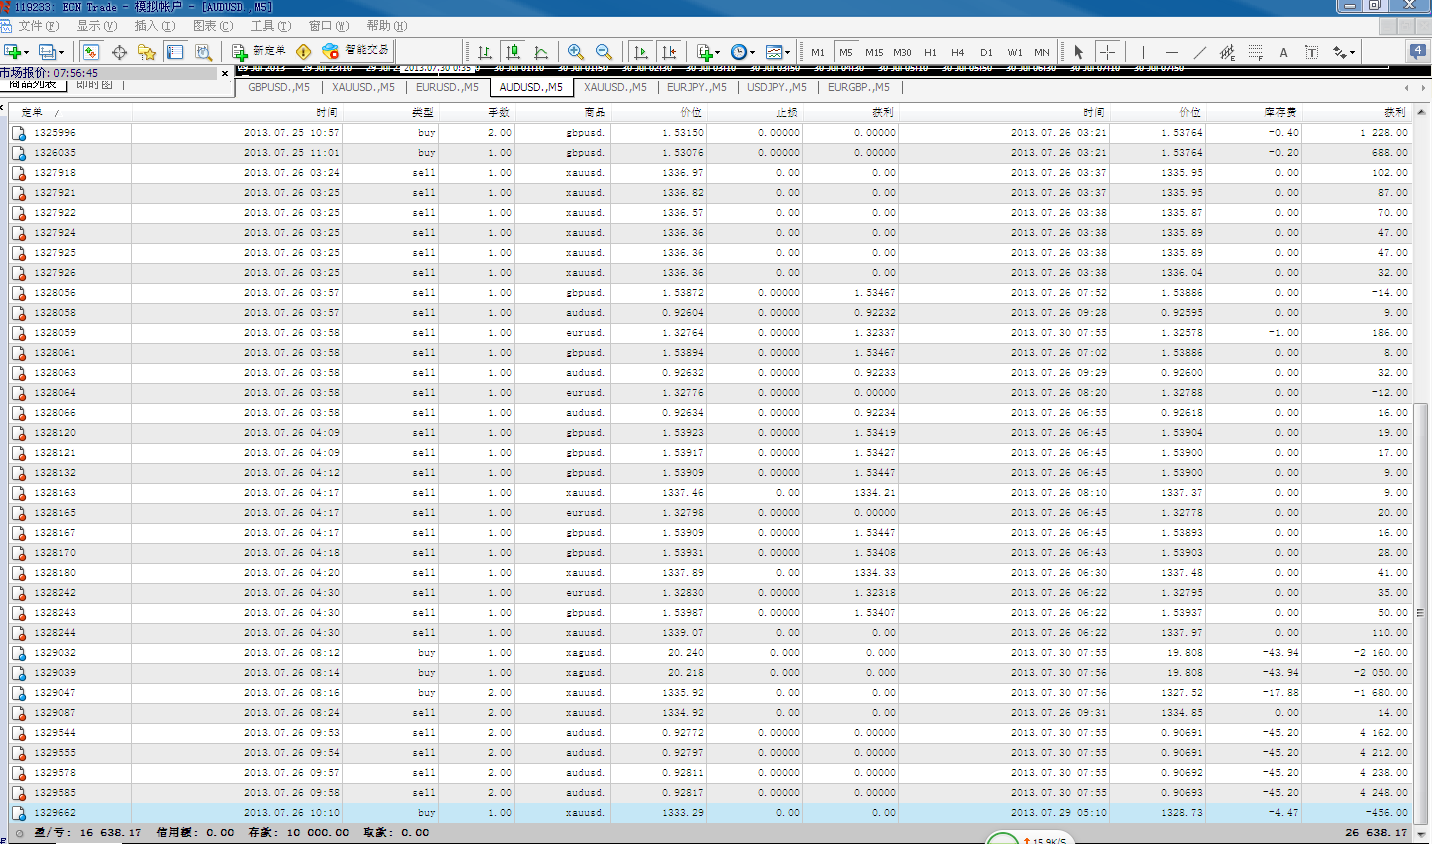Open the 工具 (Tools) menu

(x=270, y=26)
